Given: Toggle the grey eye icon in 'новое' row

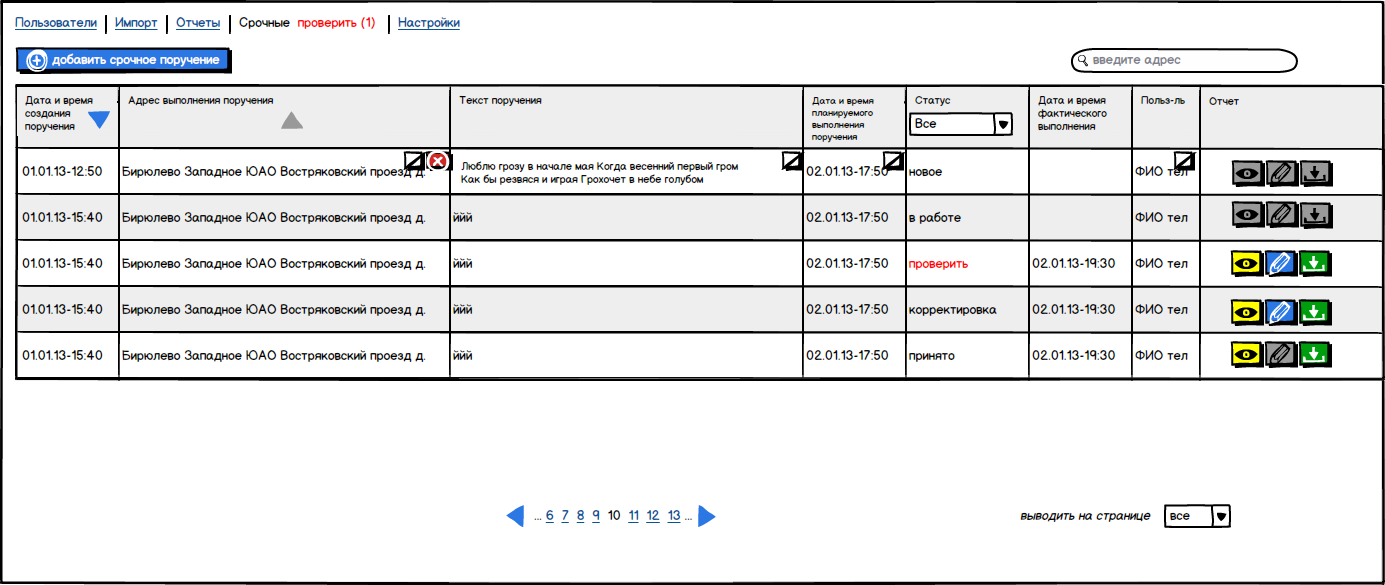Looking at the screenshot, I should (1246, 173).
